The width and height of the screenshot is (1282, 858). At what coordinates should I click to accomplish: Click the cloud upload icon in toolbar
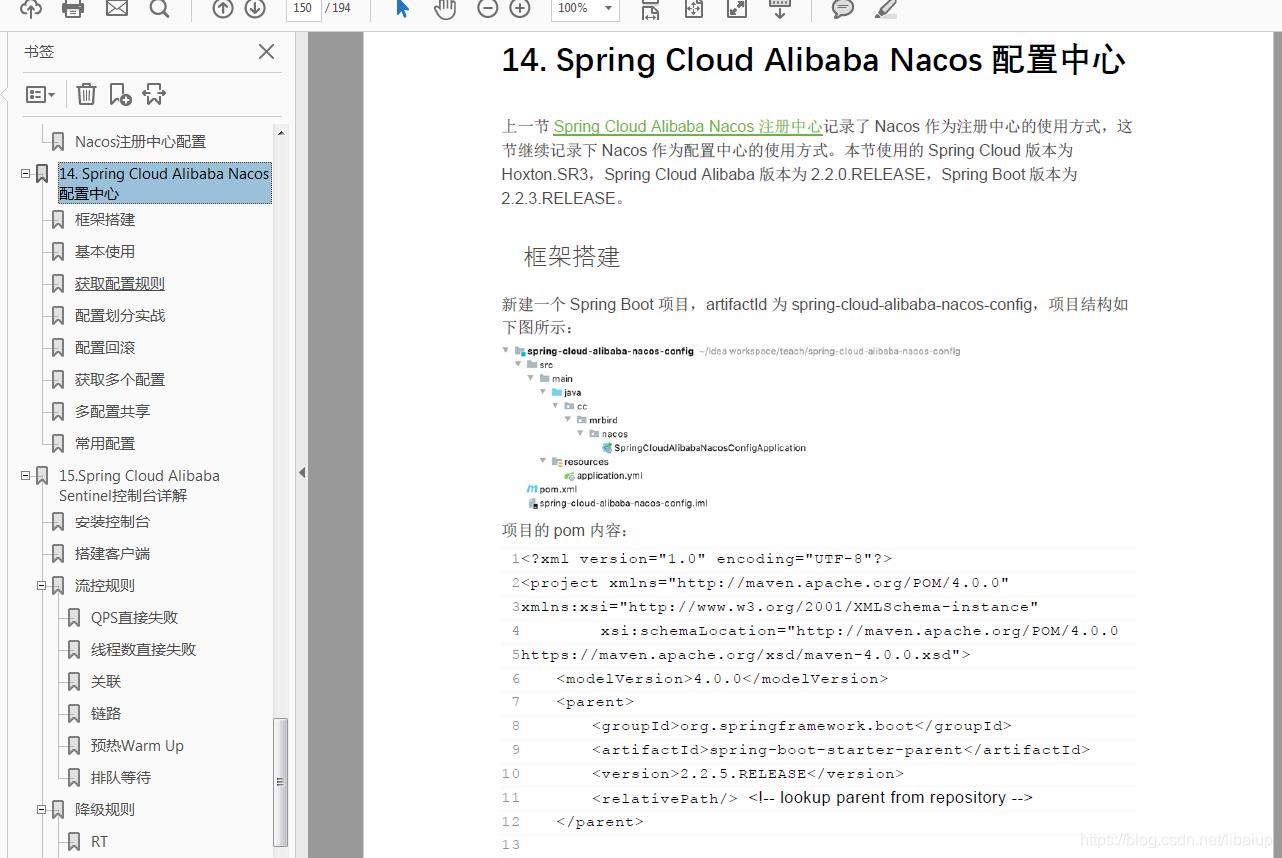coord(31,8)
